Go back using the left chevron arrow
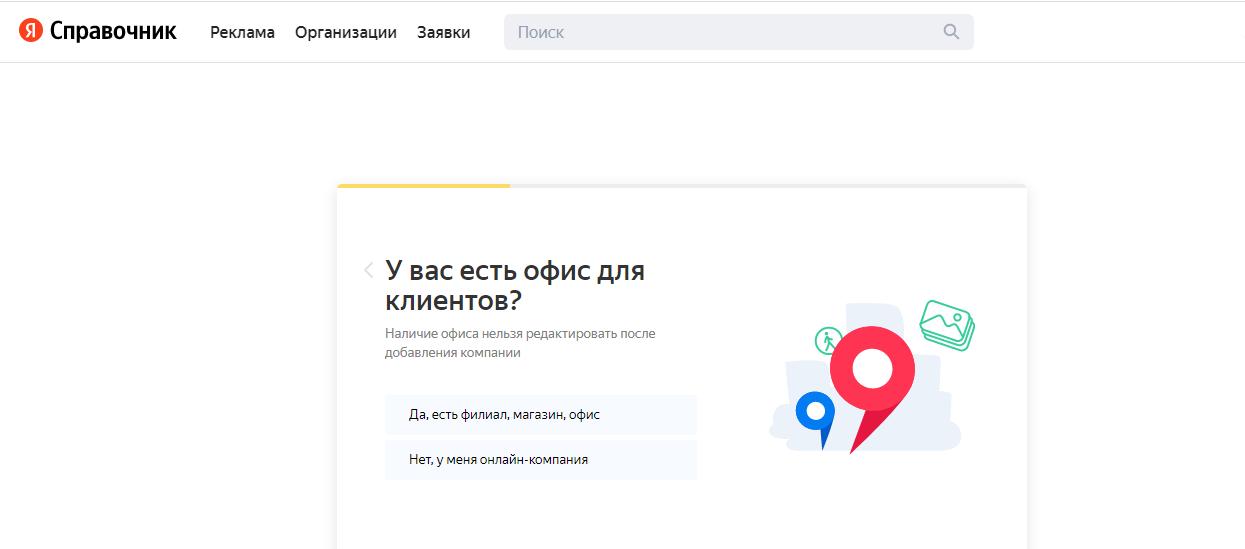The height and width of the screenshot is (549, 1245). coord(369,270)
